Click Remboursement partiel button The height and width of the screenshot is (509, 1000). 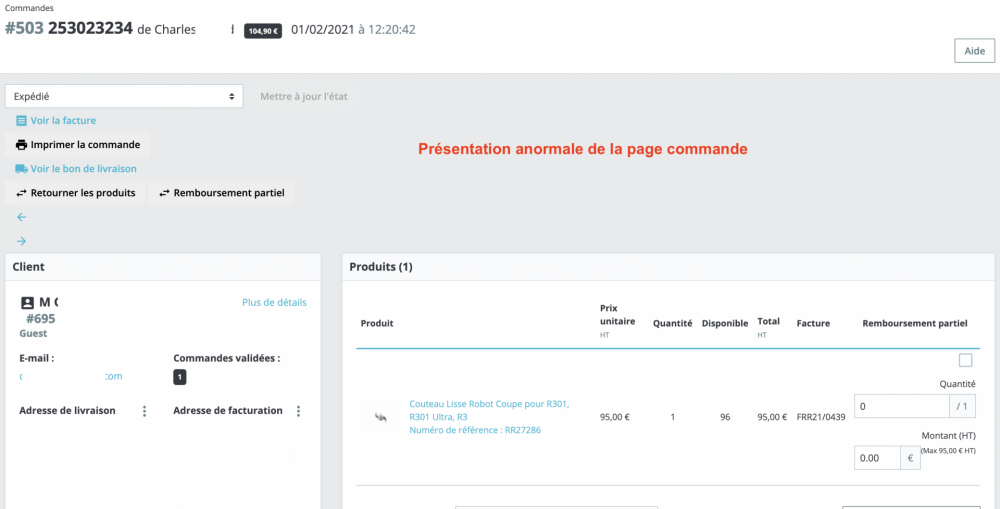pyautogui.click(x=221, y=193)
